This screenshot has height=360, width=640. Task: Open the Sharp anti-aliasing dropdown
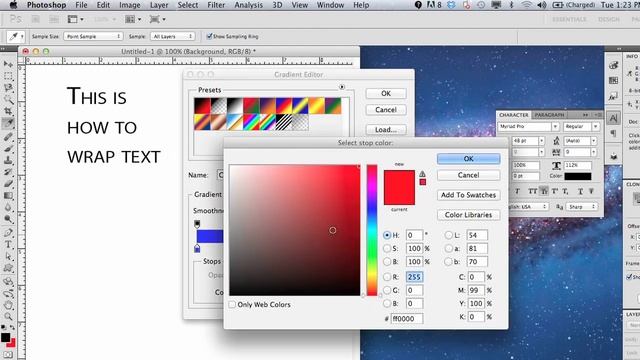coord(581,207)
